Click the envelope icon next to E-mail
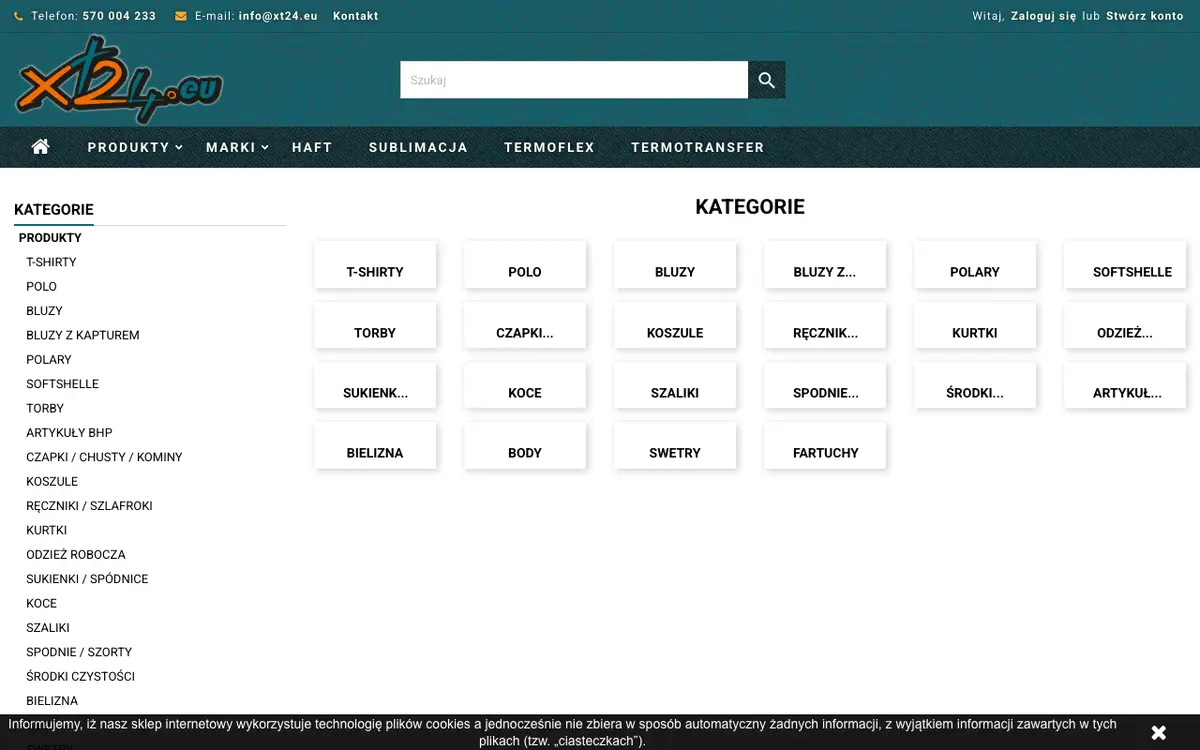Image resolution: width=1200 pixels, height=750 pixels. coord(181,16)
